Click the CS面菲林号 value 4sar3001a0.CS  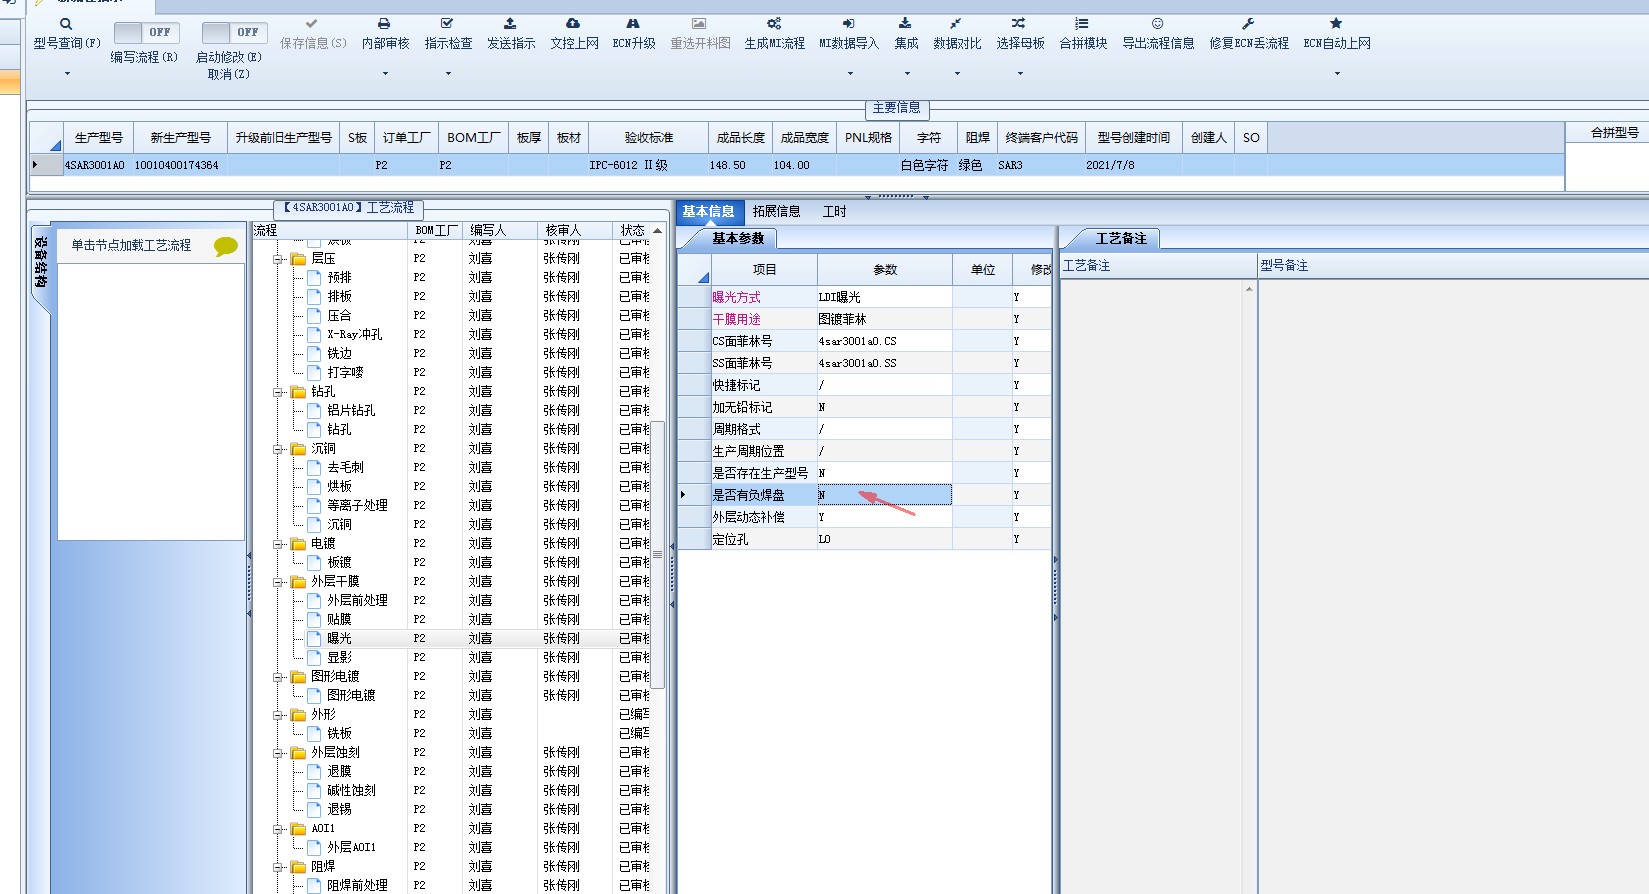click(x=885, y=341)
